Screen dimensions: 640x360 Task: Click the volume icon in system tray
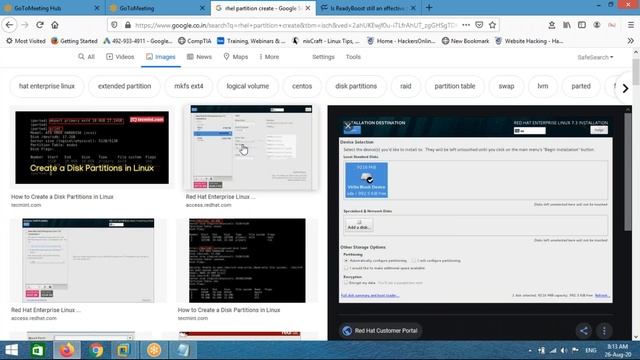pos(564,350)
